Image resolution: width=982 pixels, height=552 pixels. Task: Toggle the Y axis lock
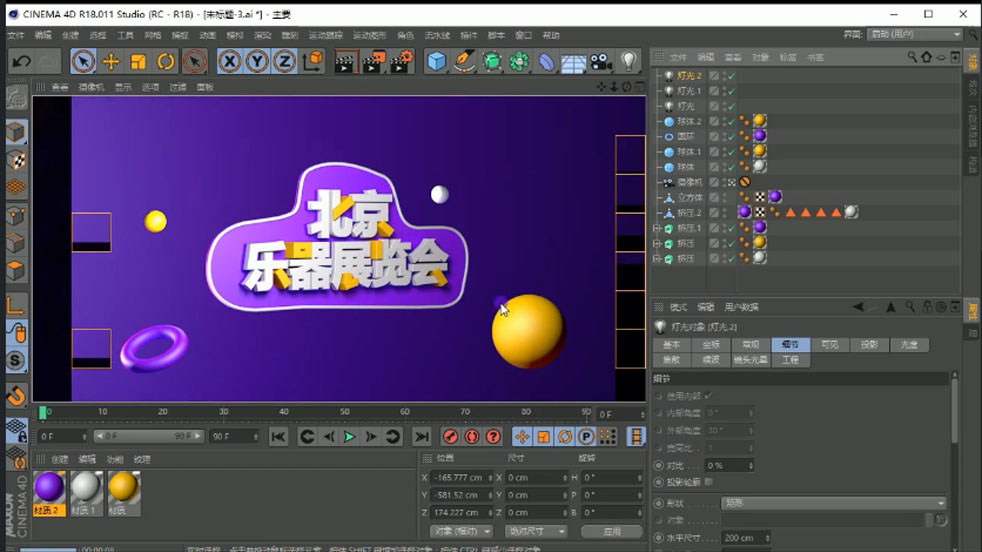tap(257, 61)
